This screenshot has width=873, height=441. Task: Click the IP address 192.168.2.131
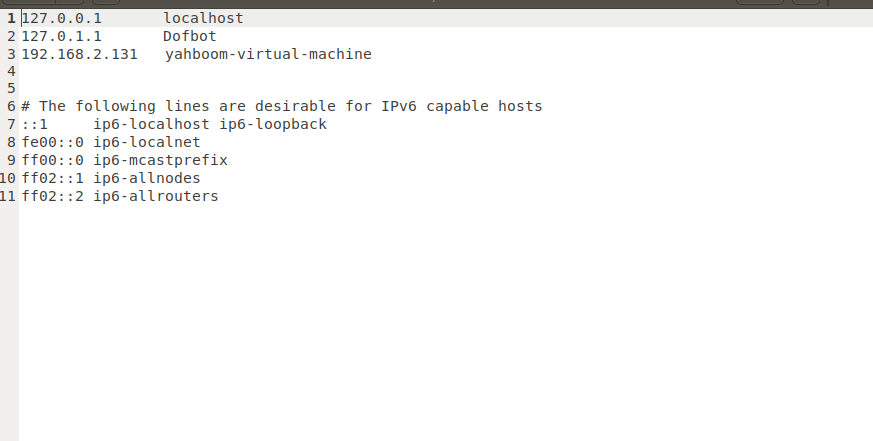tap(79, 54)
